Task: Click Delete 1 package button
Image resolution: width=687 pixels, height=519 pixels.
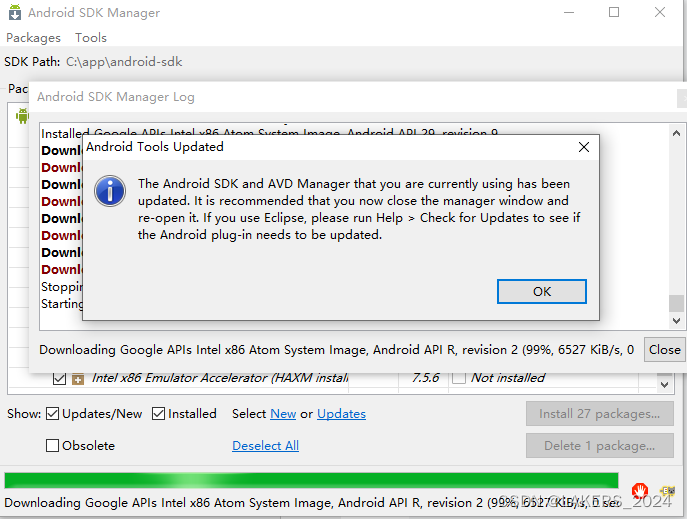Action: coord(599,446)
